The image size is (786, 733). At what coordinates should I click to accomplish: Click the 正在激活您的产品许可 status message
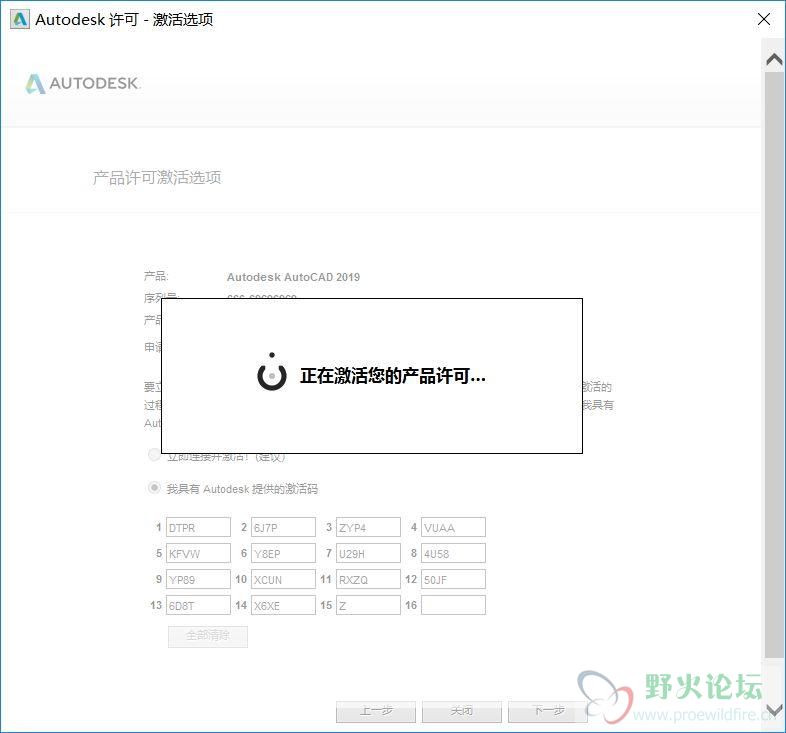coord(393,376)
